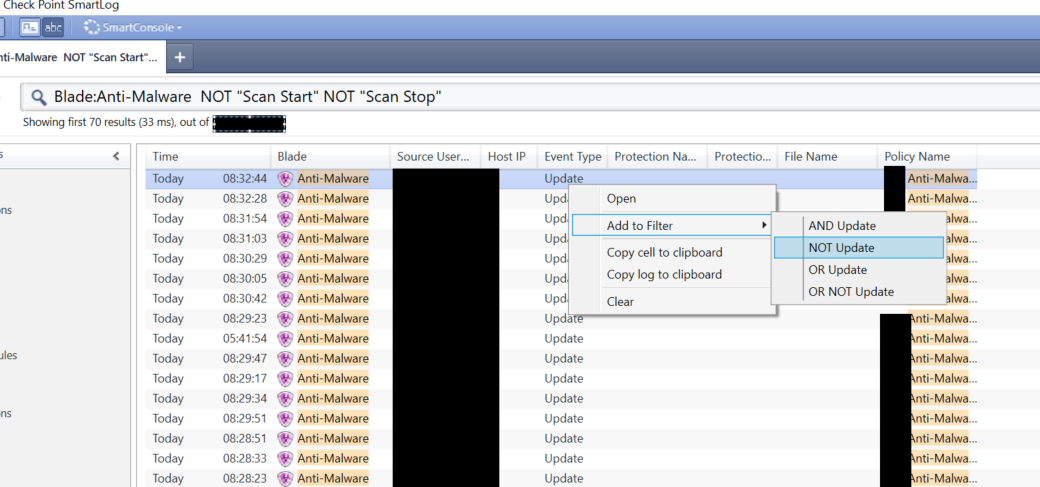Image resolution: width=1040 pixels, height=487 pixels.
Task: Click Anti-Malware shield icon in 08:28:23 row
Action: pos(285,478)
